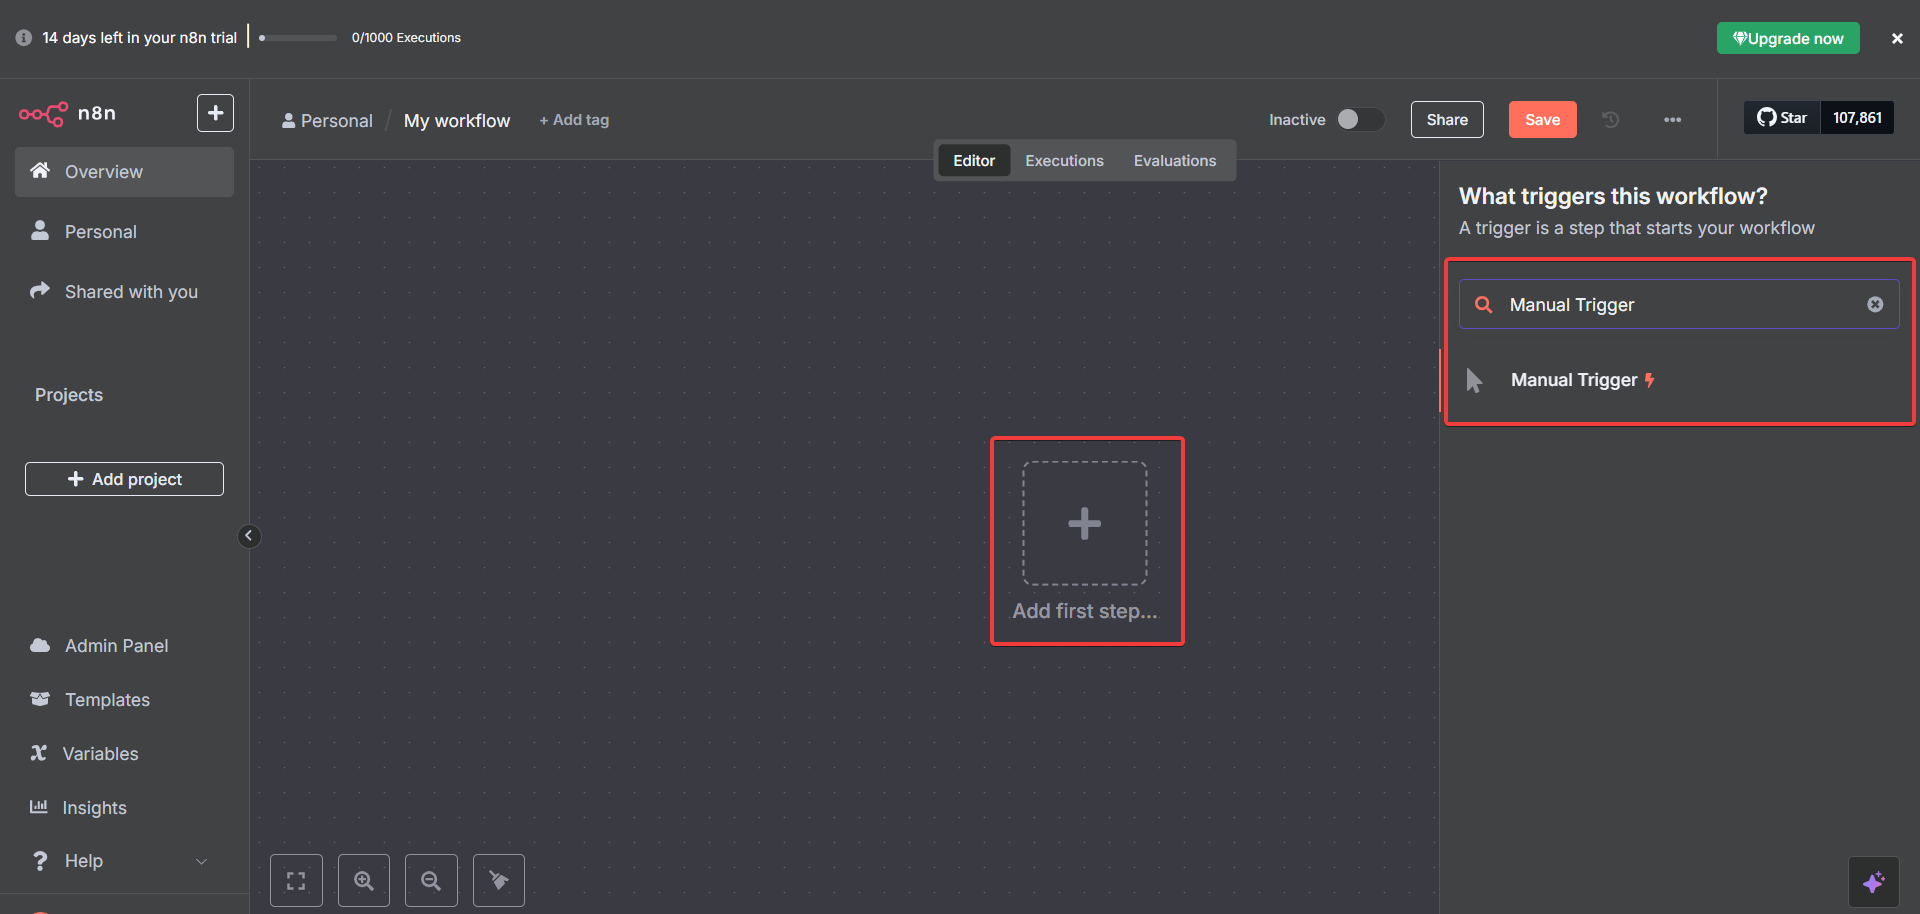Open the three-dot options menu

click(x=1672, y=119)
